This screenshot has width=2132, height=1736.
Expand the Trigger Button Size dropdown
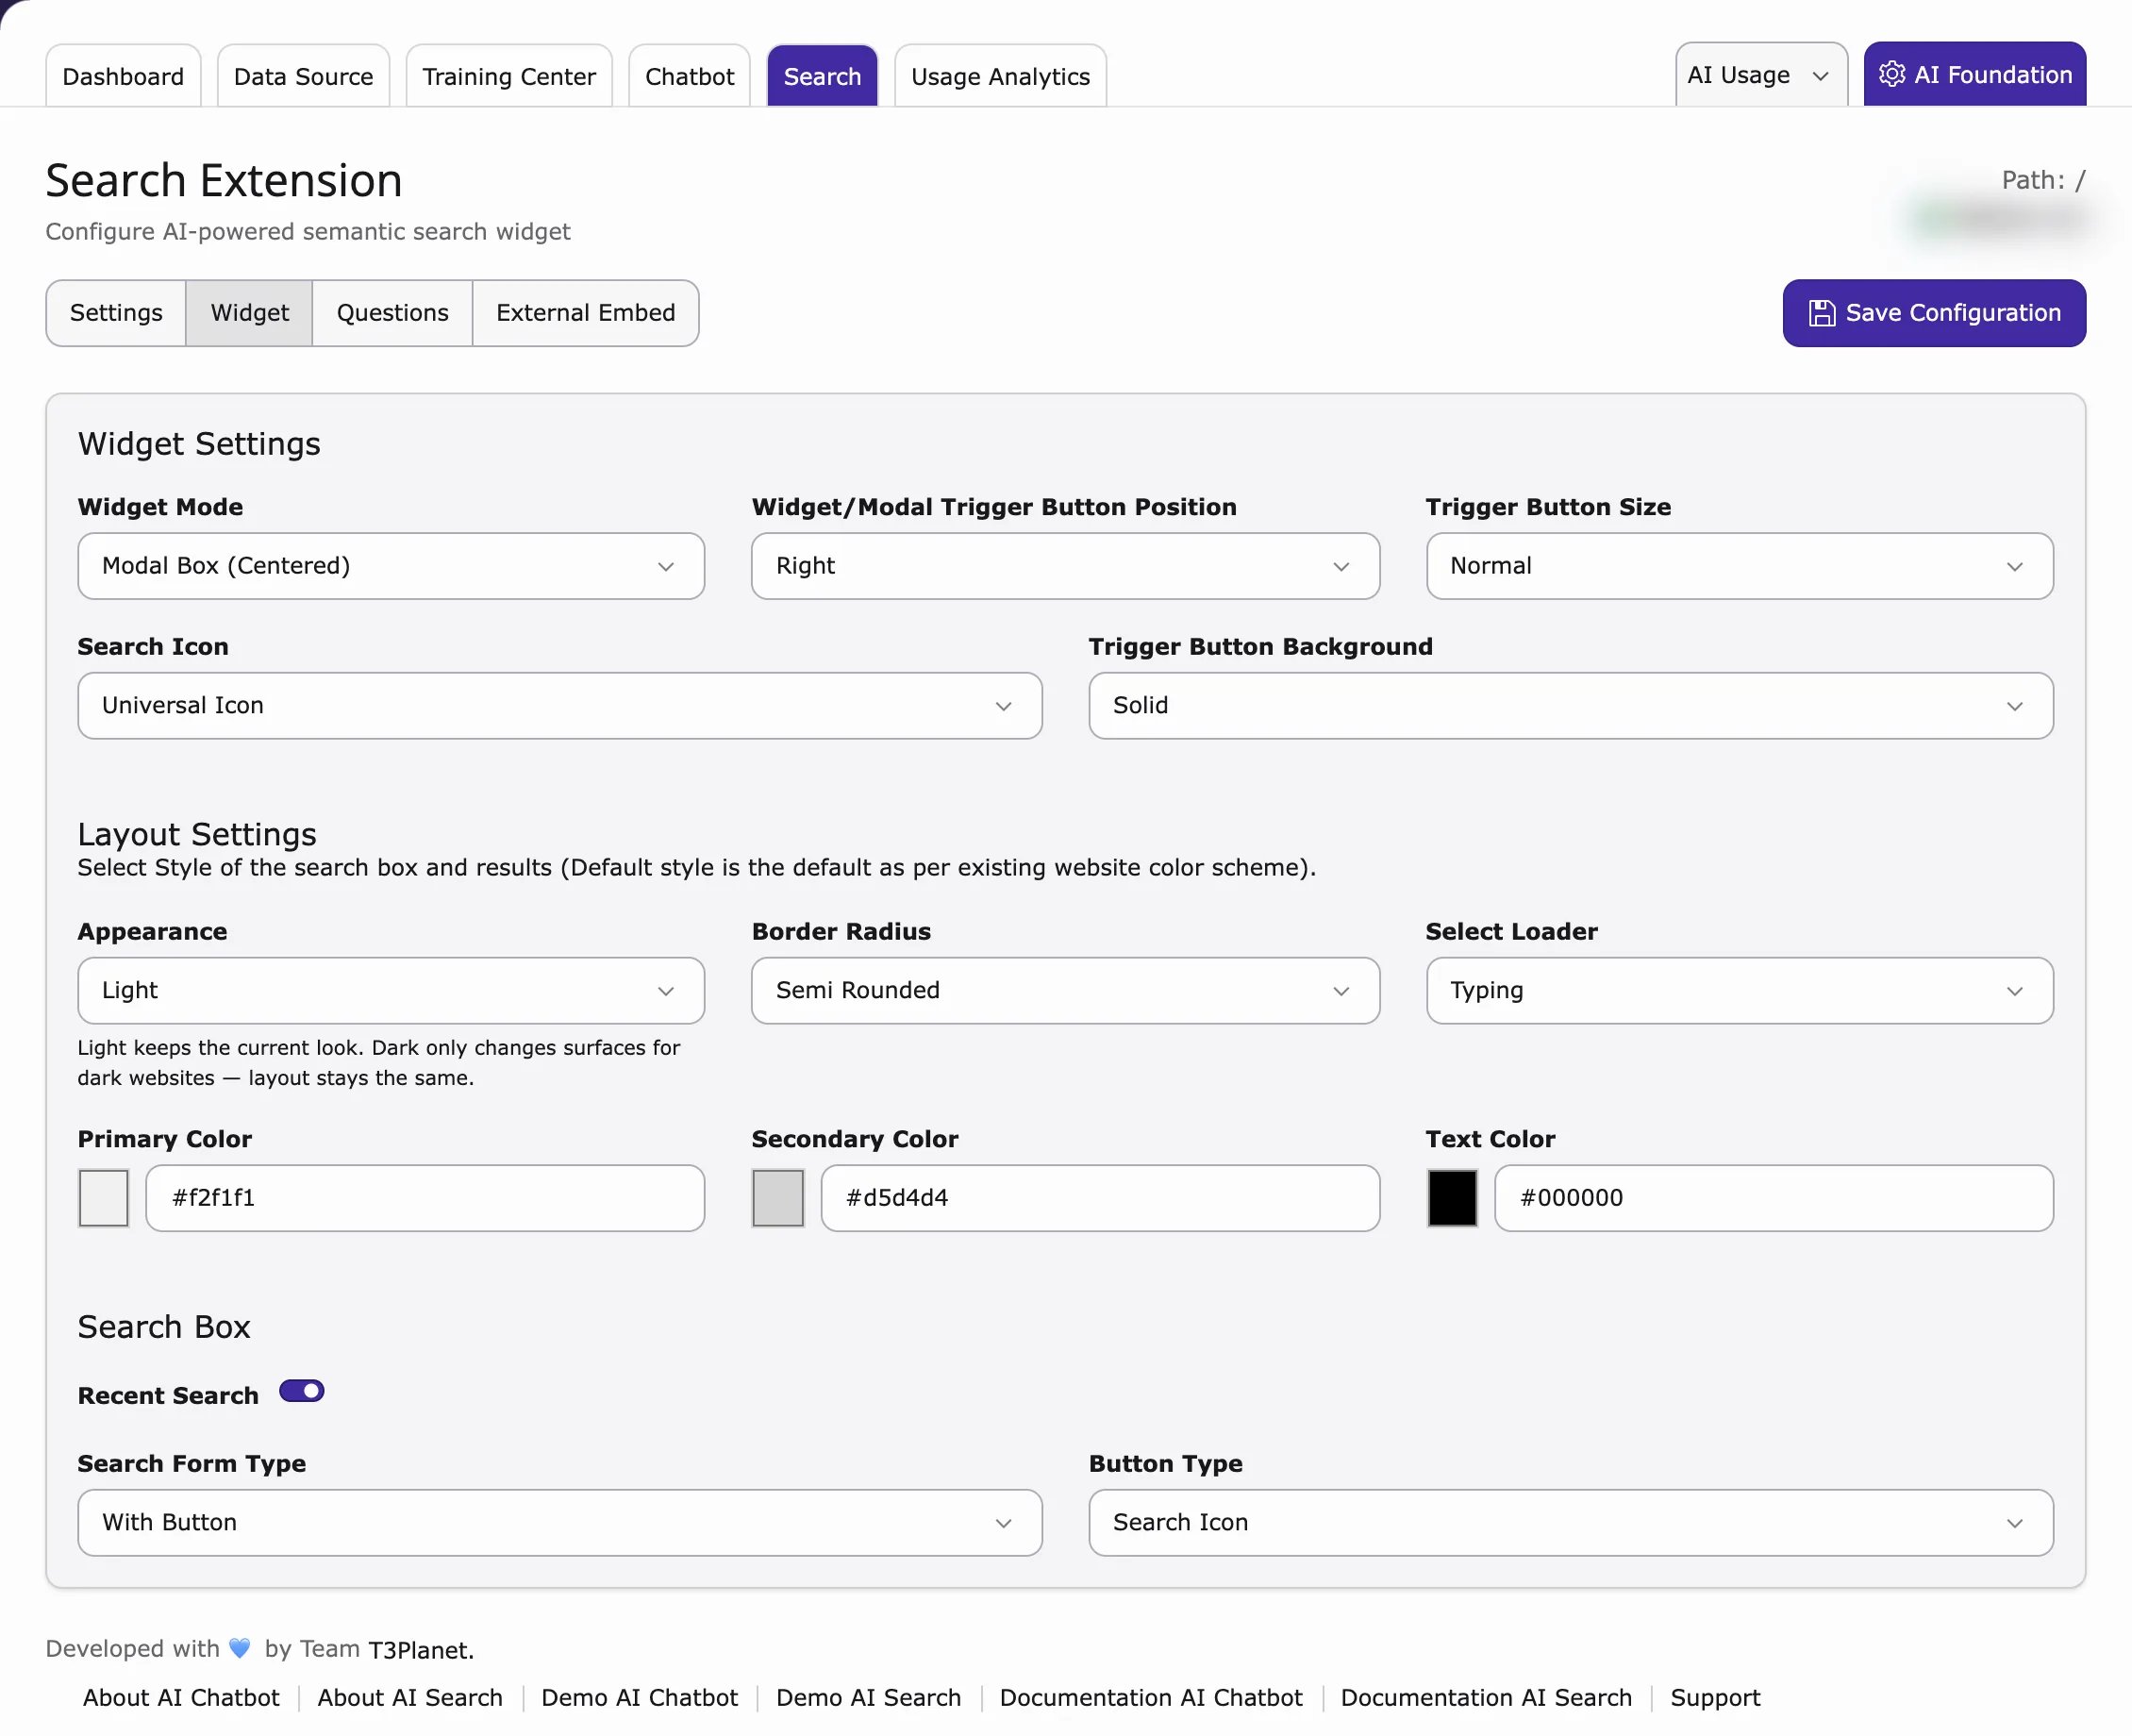pos(1739,566)
